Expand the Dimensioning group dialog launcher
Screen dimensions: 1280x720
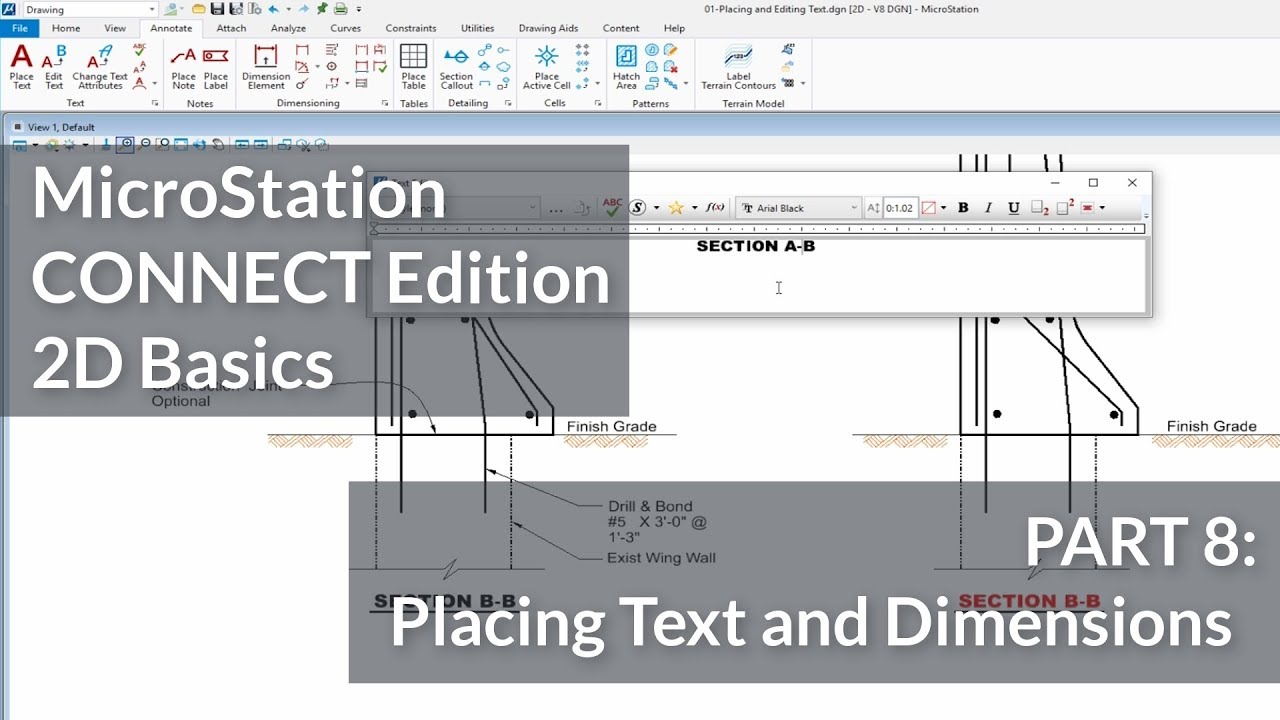pos(385,103)
